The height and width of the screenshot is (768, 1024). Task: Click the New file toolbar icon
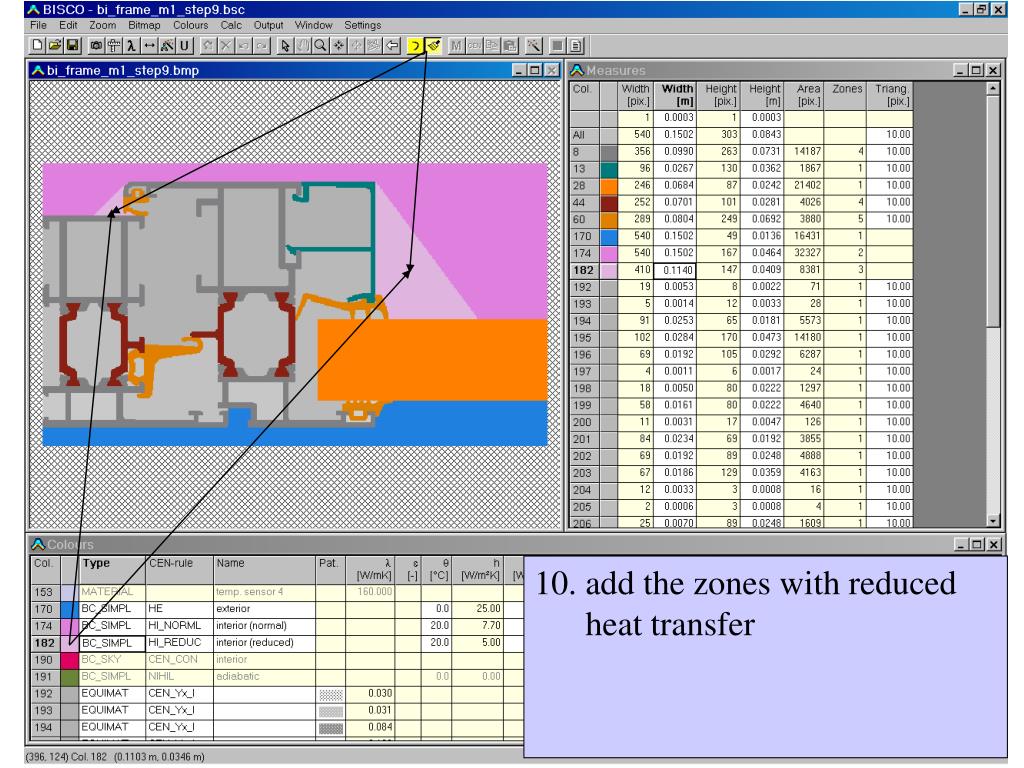pyautogui.click(x=37, y=46)
